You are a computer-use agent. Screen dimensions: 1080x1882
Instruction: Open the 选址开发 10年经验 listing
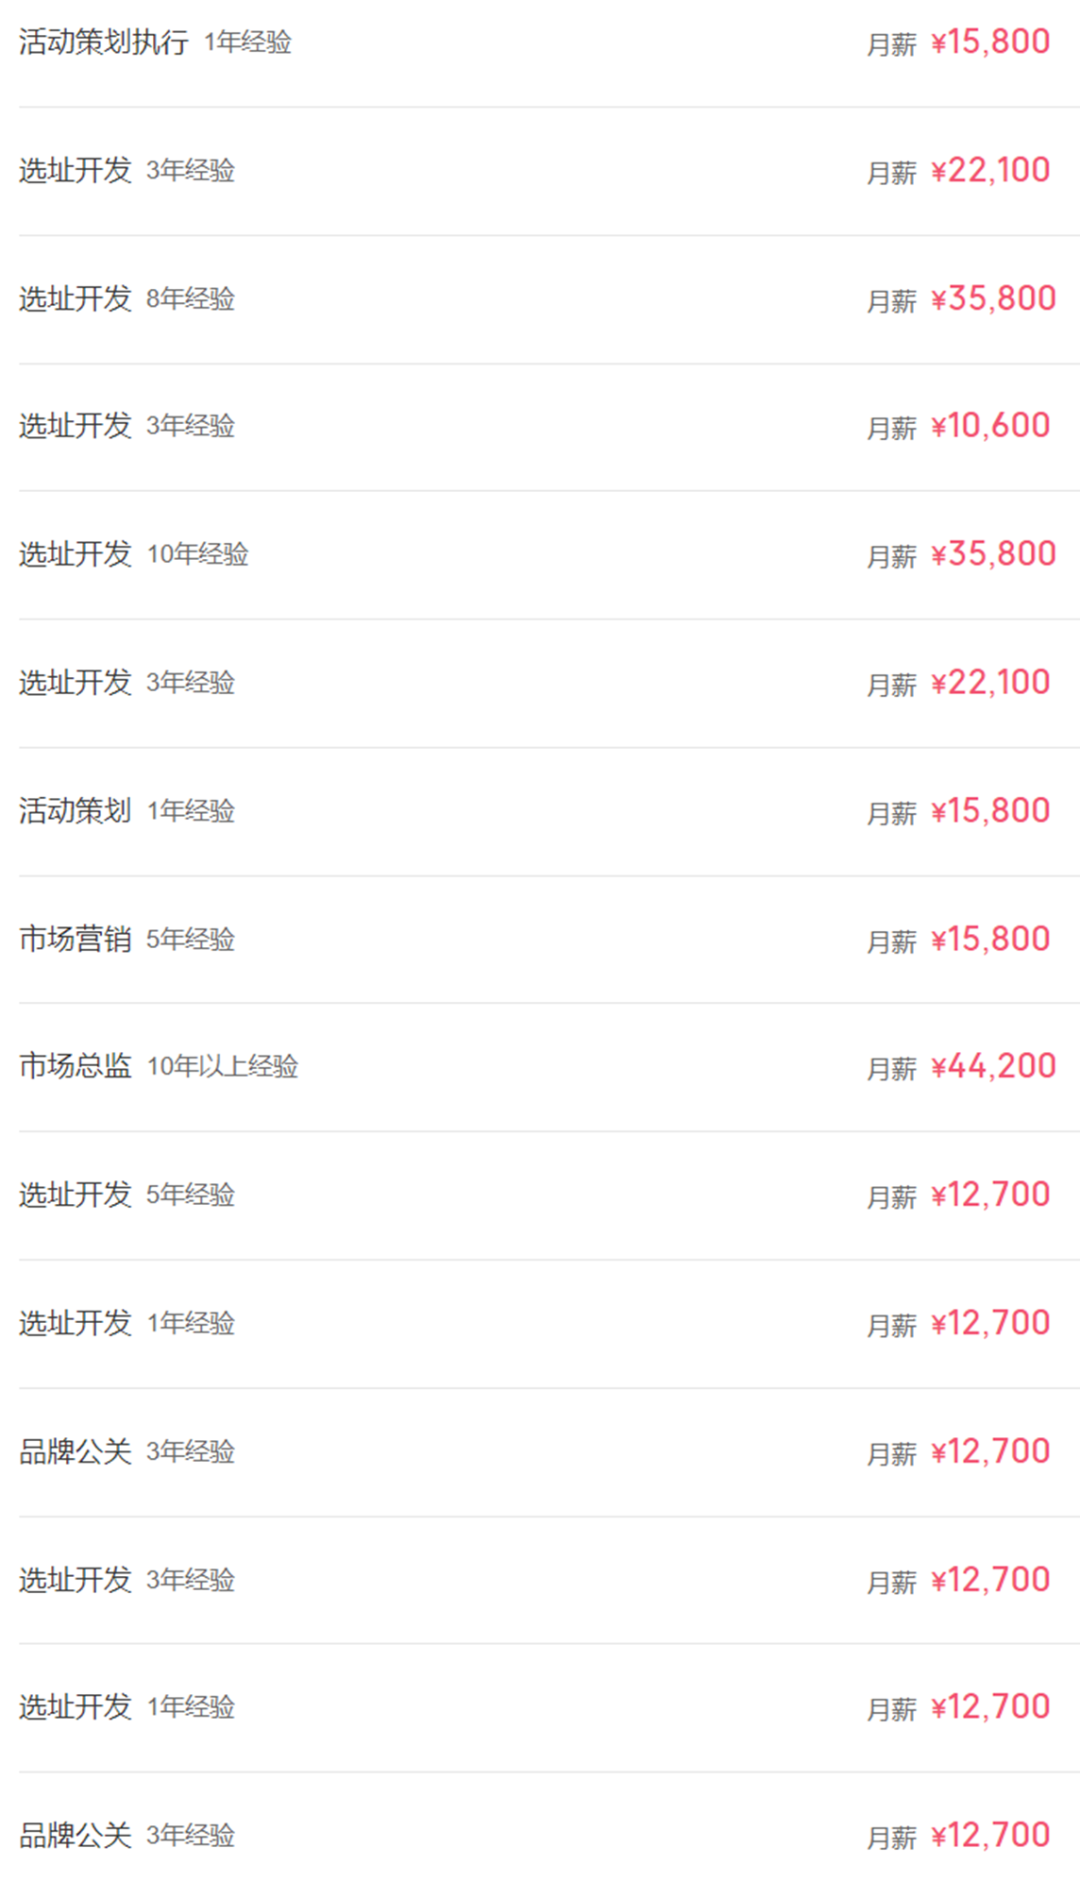540,555
